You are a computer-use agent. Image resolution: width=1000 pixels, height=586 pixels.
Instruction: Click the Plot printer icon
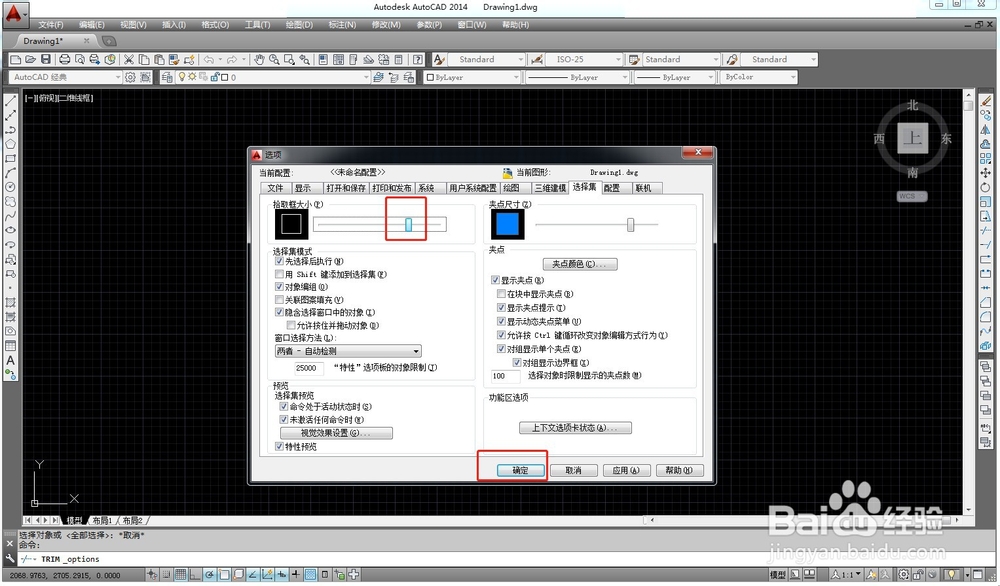point(64,59)
